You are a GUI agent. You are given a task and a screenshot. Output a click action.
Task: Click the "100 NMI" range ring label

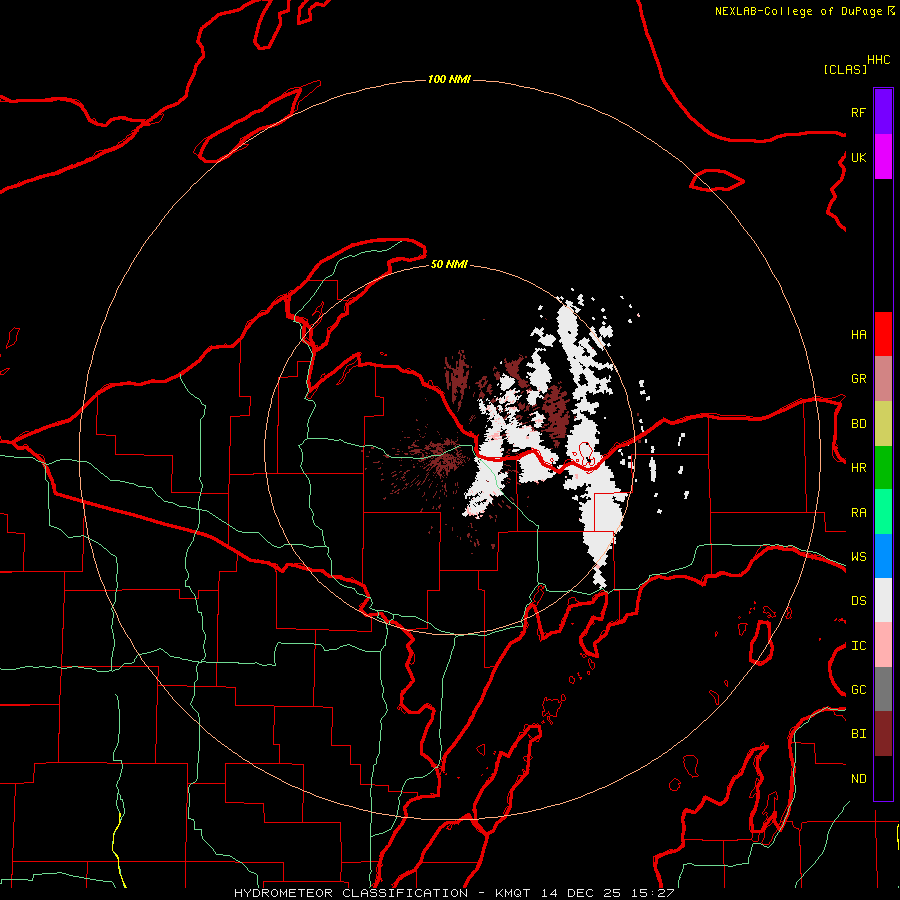[x=449, y=79]
